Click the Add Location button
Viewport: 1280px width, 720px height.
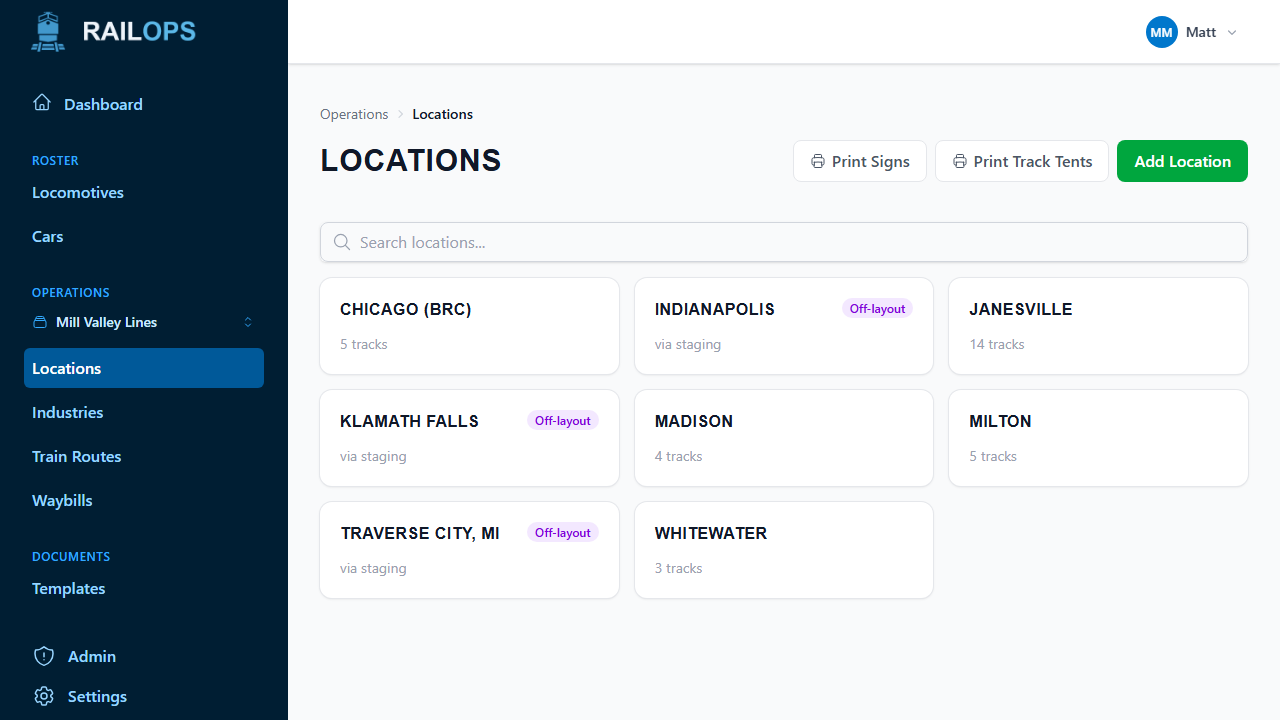1182,161
